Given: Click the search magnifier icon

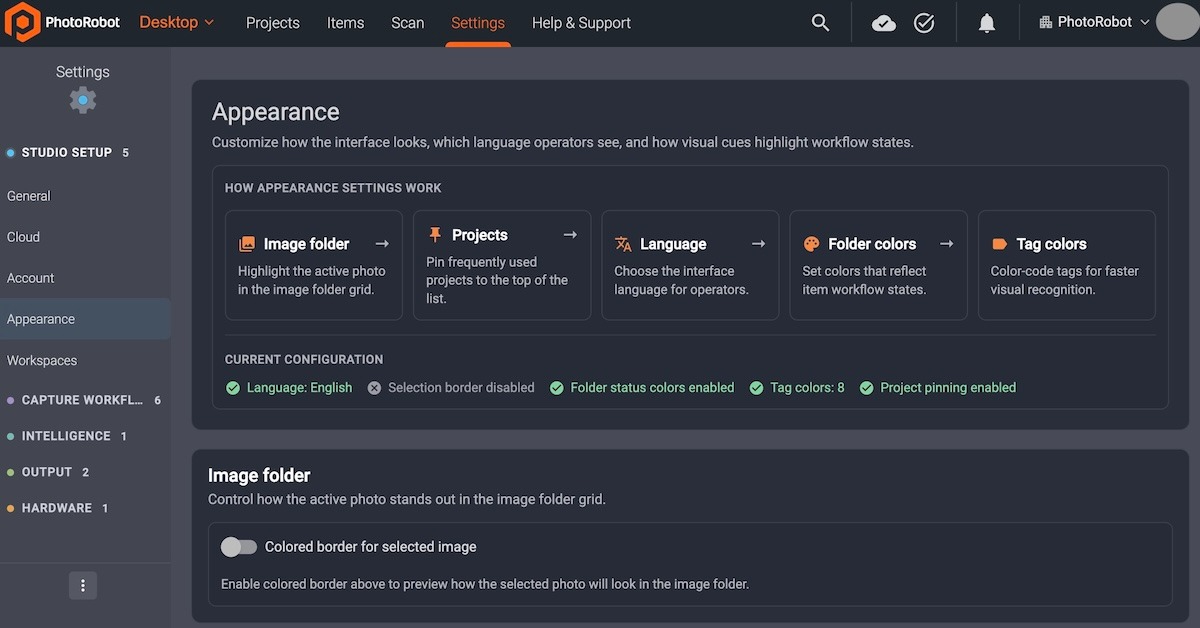Looking at the screenshot, I should point(820,22).
